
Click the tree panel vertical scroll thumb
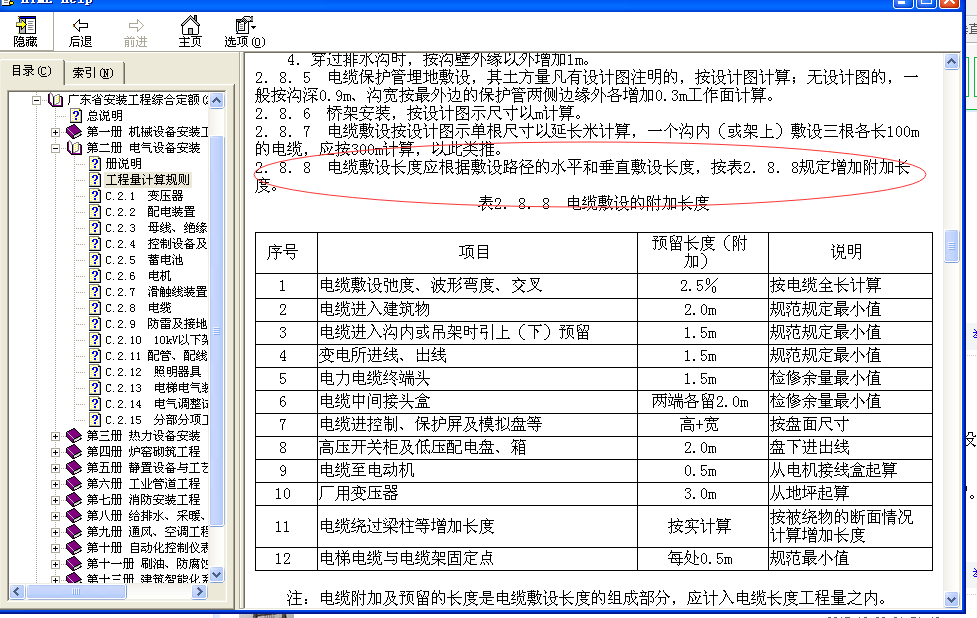pos(217,330)
